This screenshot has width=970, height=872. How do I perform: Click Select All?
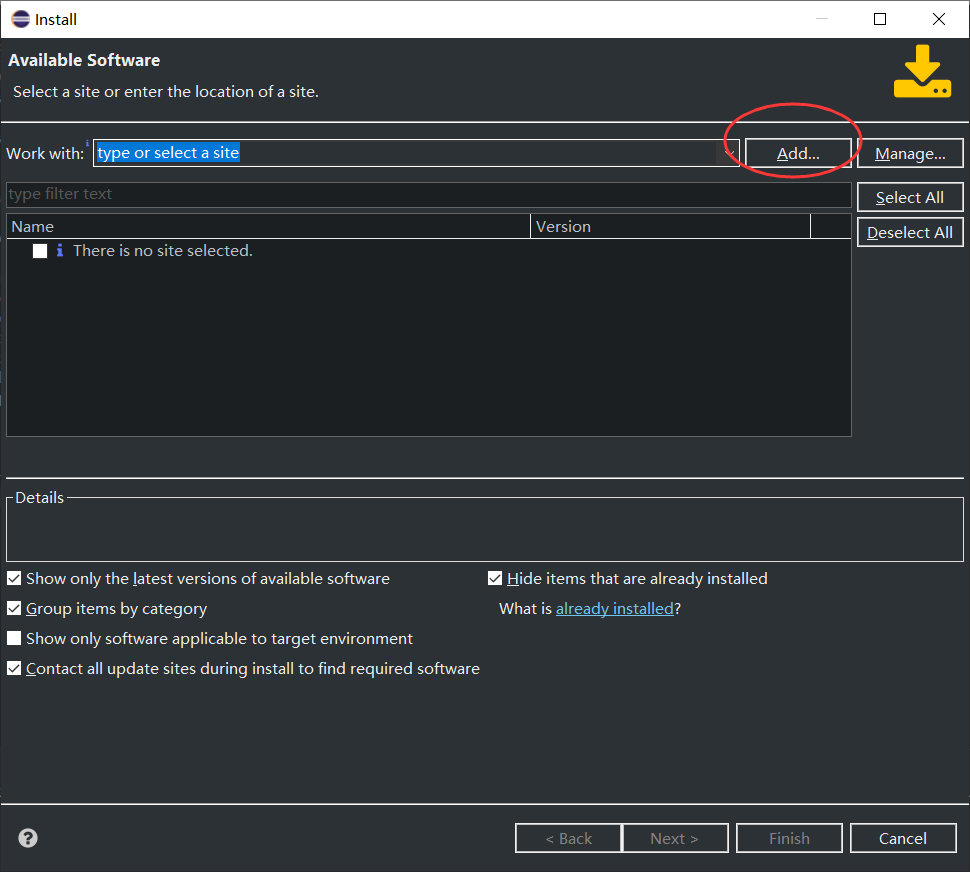pos(909,197)
